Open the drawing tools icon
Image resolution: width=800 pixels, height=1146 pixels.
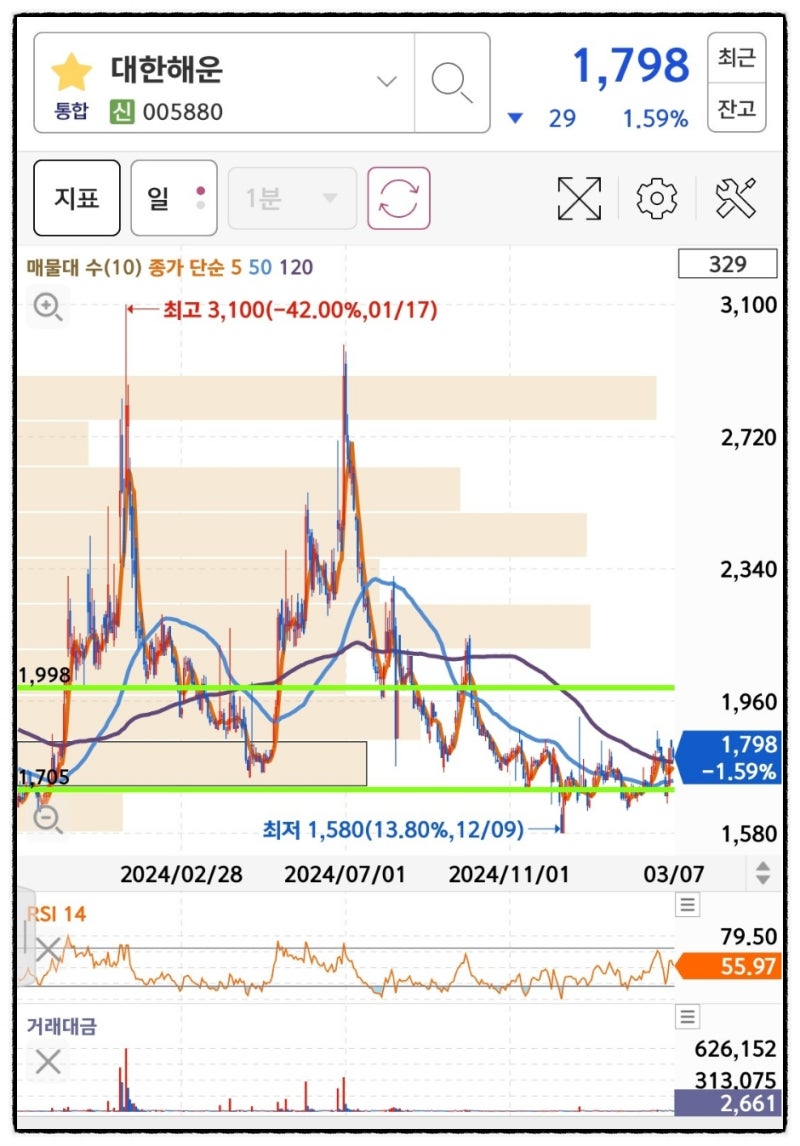[x=735, y=198]
